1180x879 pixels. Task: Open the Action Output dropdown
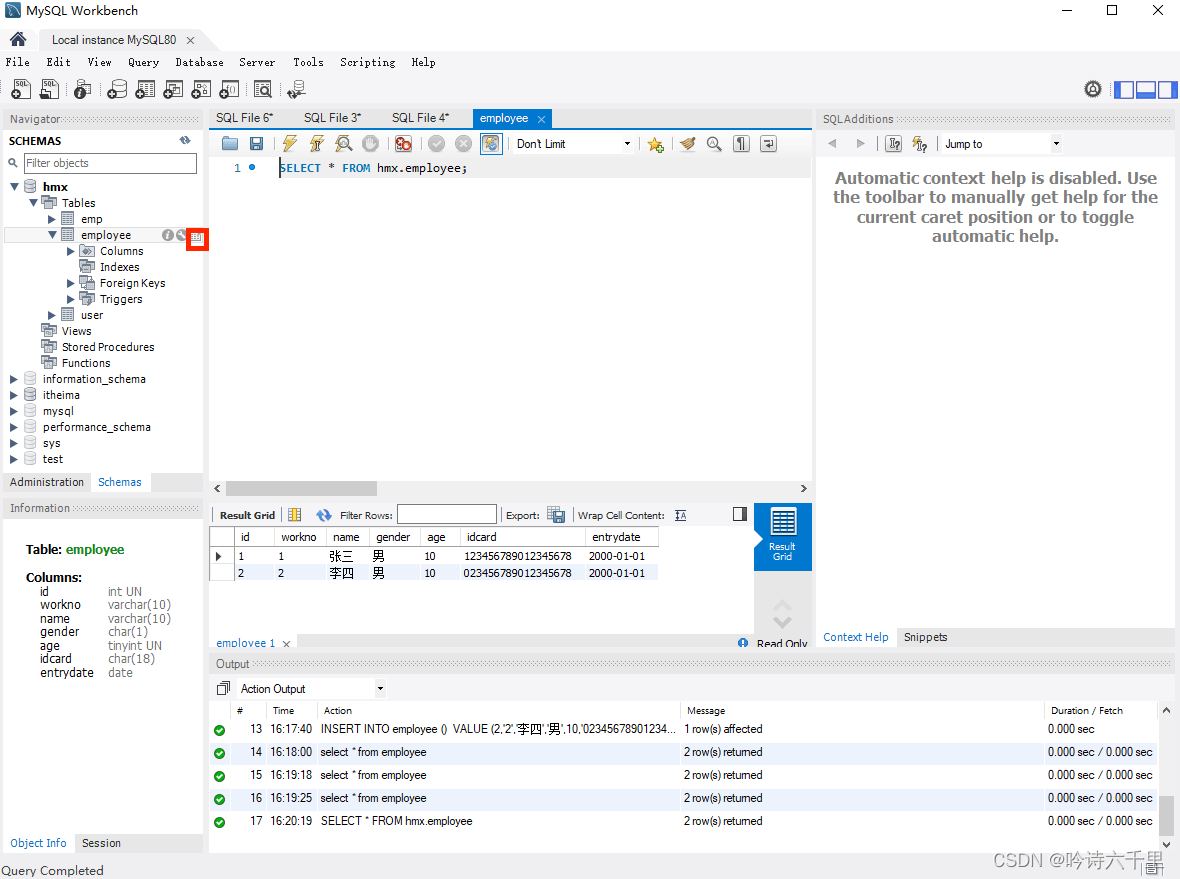380,689
